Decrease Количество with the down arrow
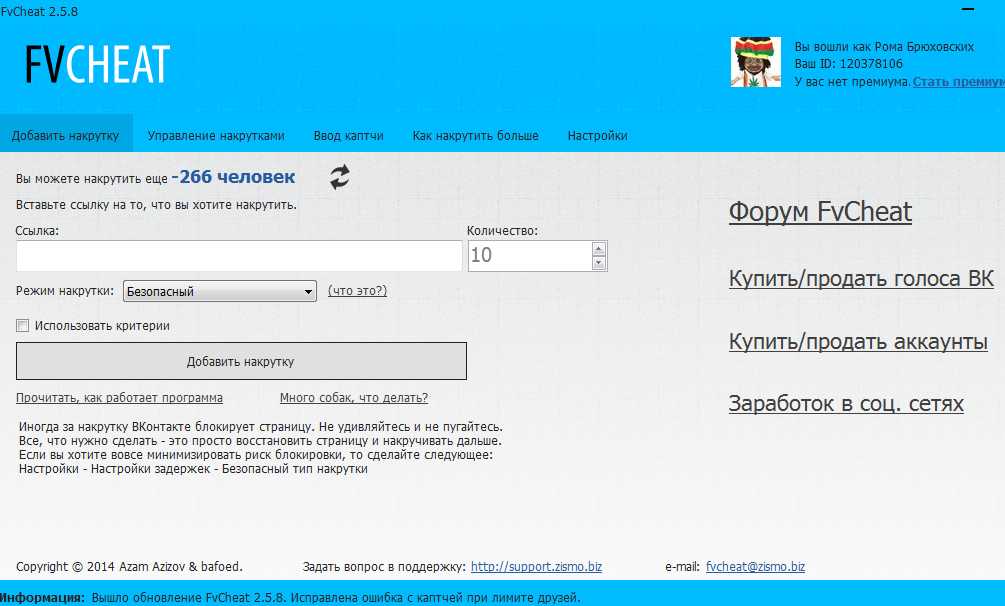 599,262
